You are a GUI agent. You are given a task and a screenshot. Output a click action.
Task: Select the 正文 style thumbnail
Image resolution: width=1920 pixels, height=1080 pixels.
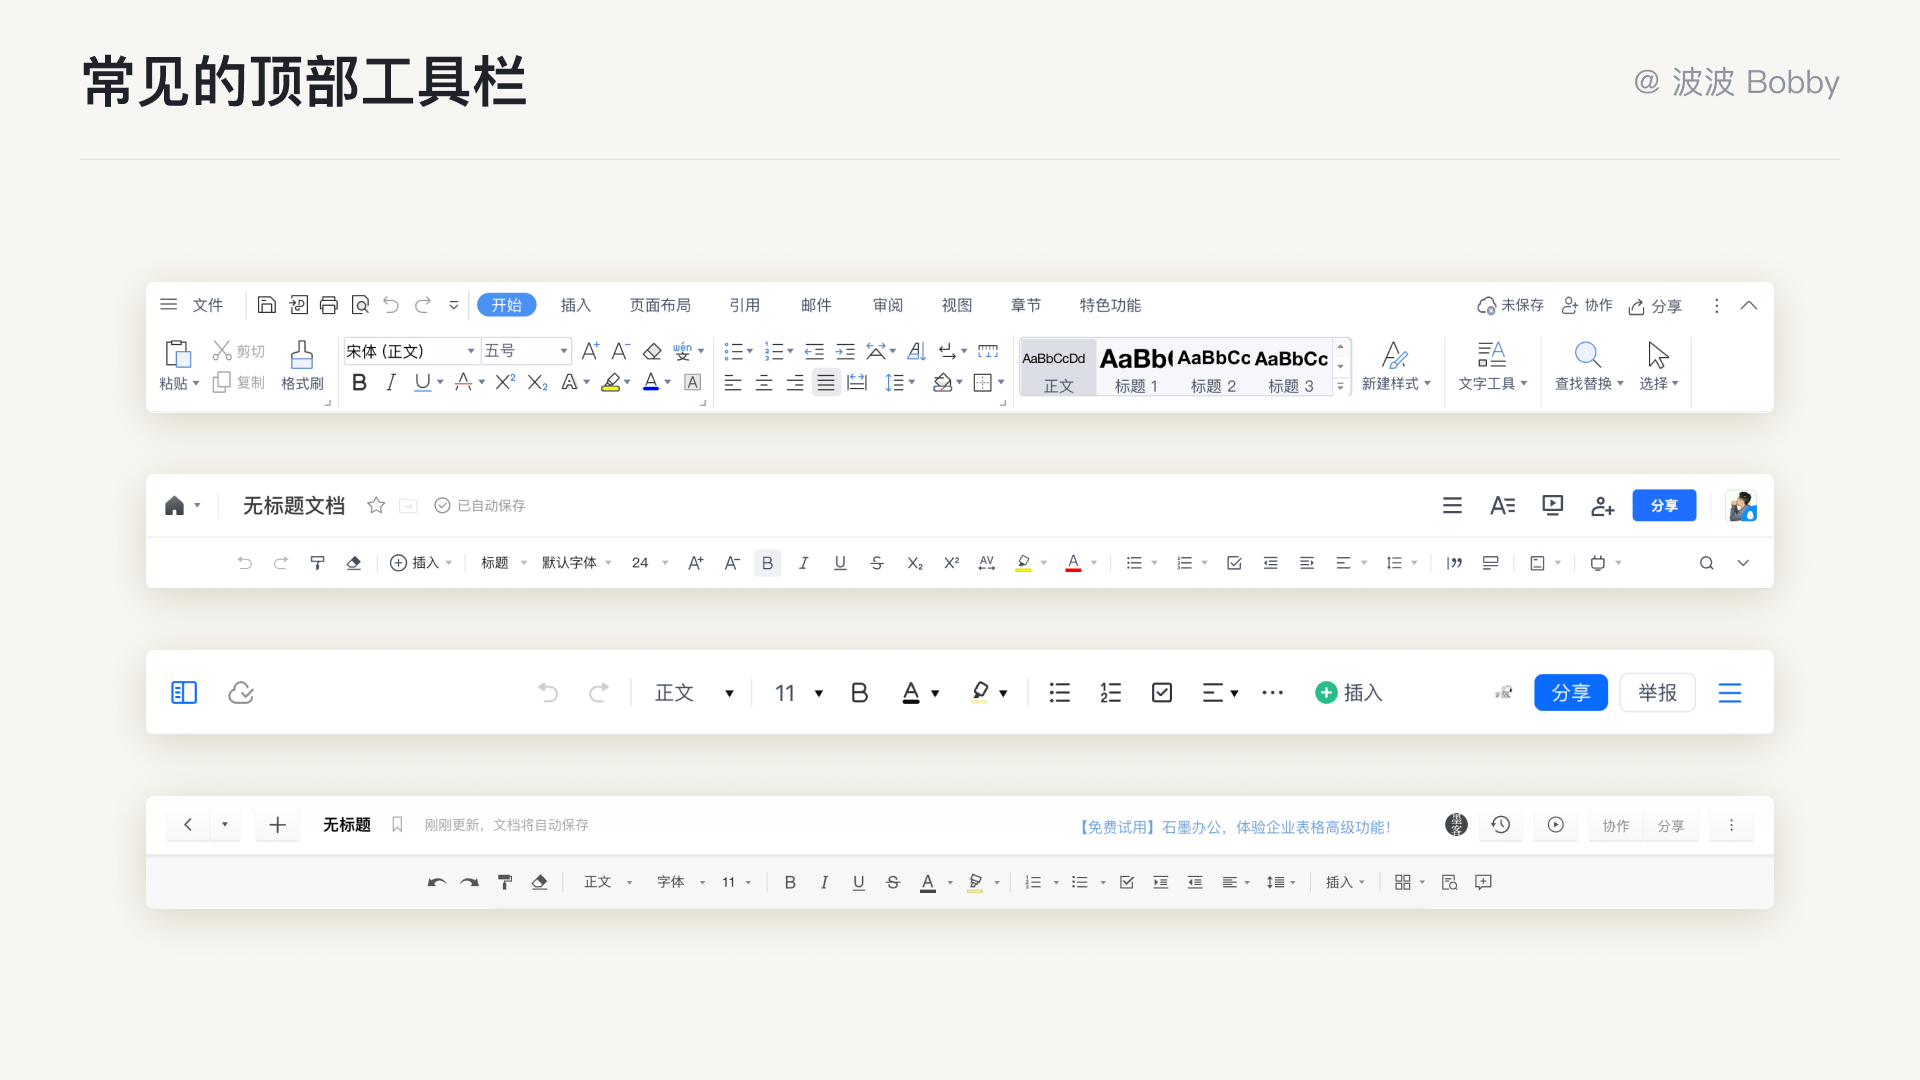coord(1059,368)
